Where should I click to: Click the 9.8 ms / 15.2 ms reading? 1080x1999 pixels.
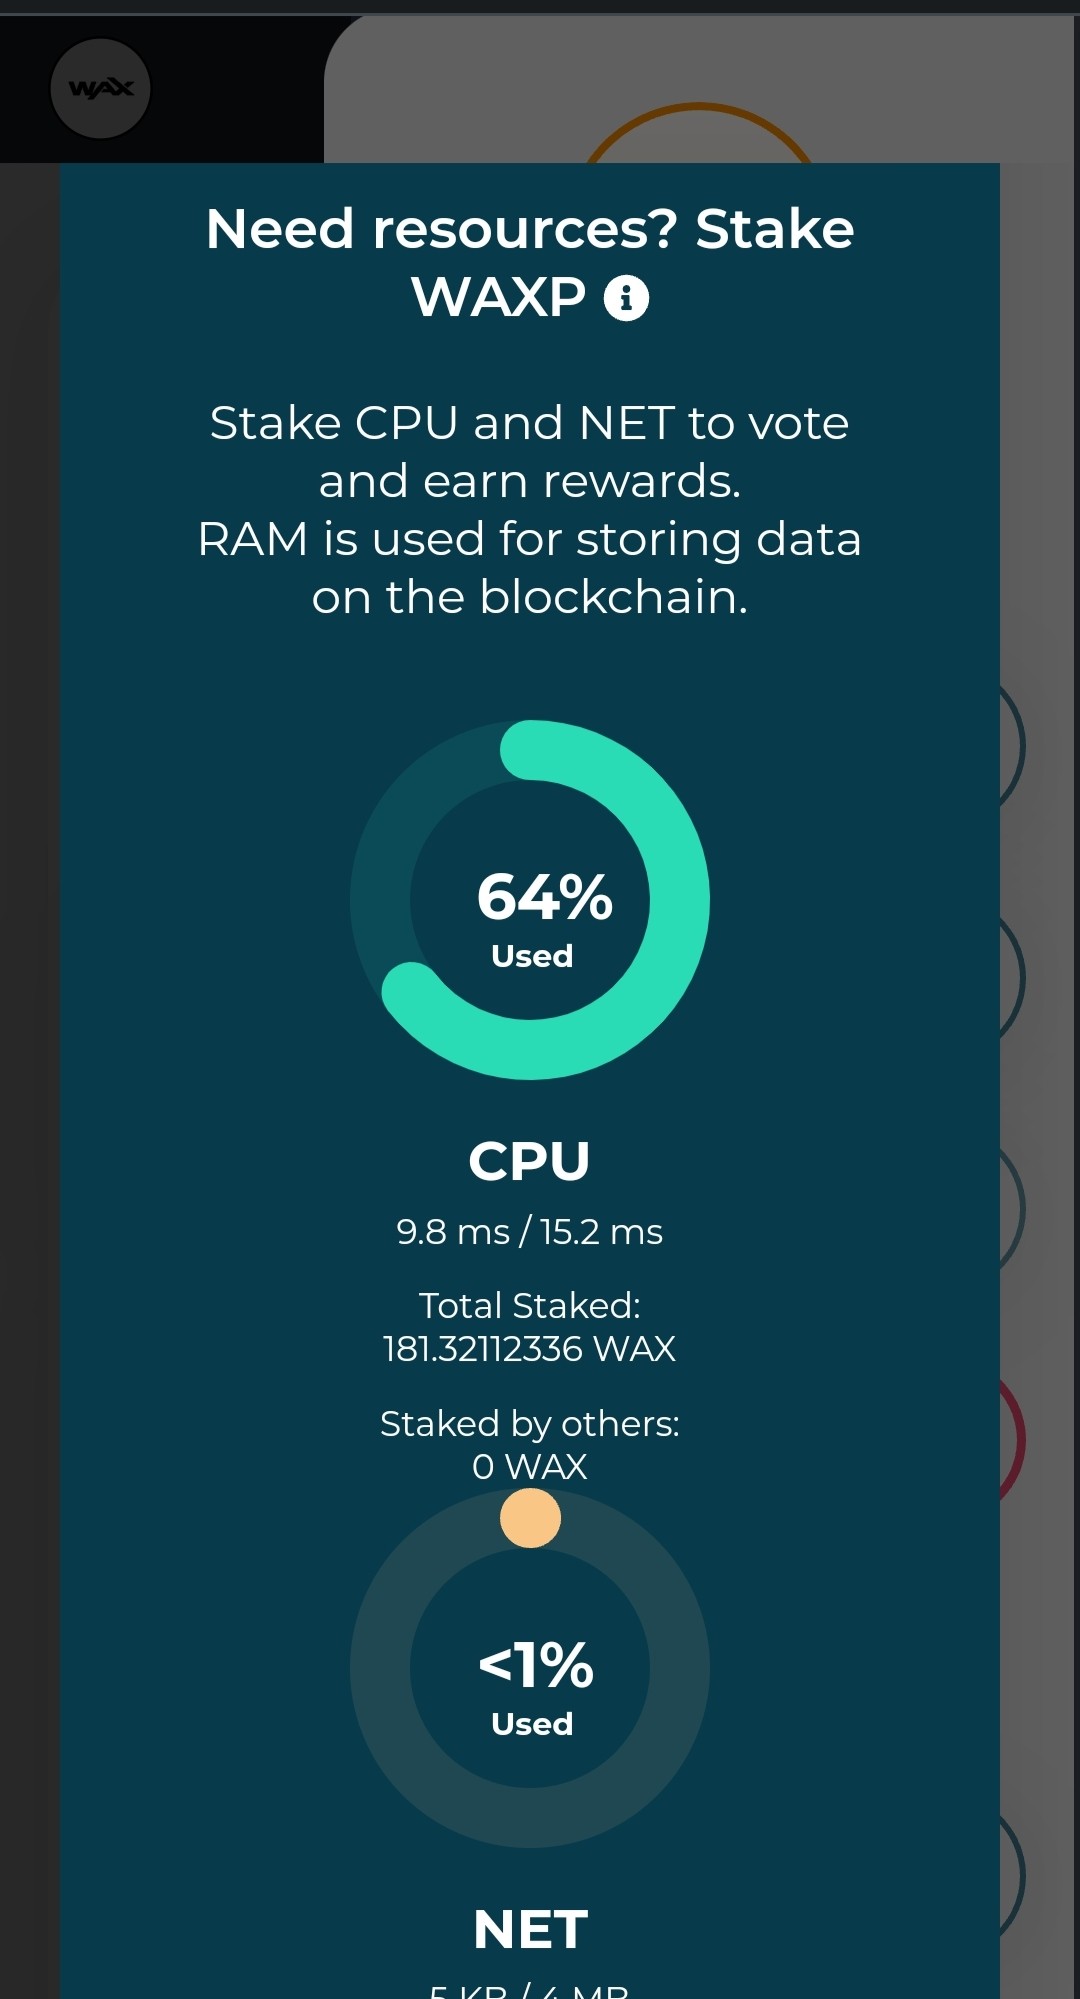click(x=529, y=1231)
